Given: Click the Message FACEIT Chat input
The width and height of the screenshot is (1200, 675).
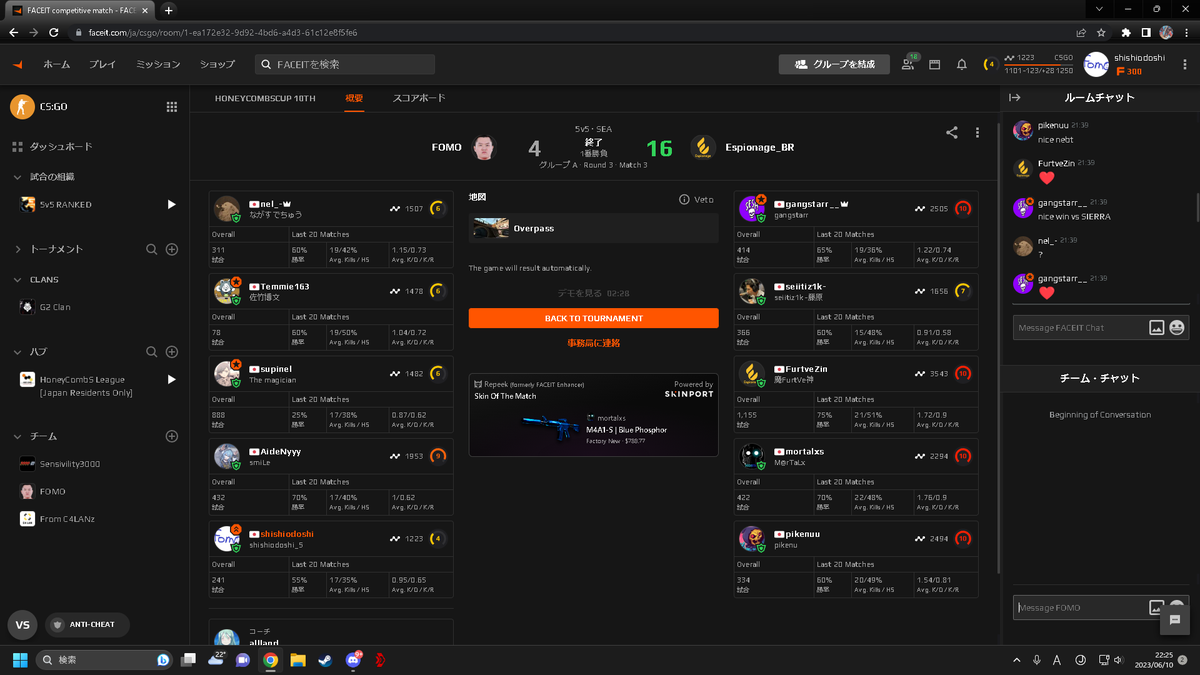Looking at the screenshot, I should [1079, 328].
